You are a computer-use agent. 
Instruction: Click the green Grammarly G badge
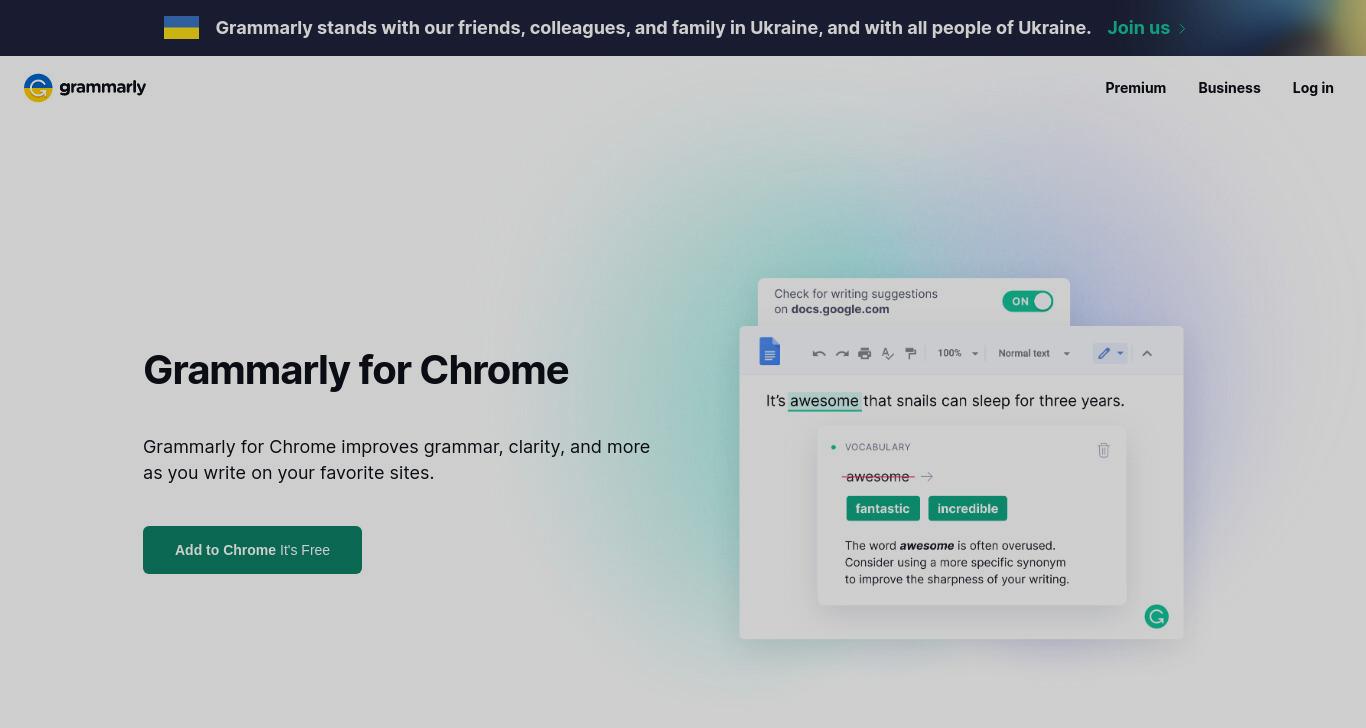tap(1156, 617)
